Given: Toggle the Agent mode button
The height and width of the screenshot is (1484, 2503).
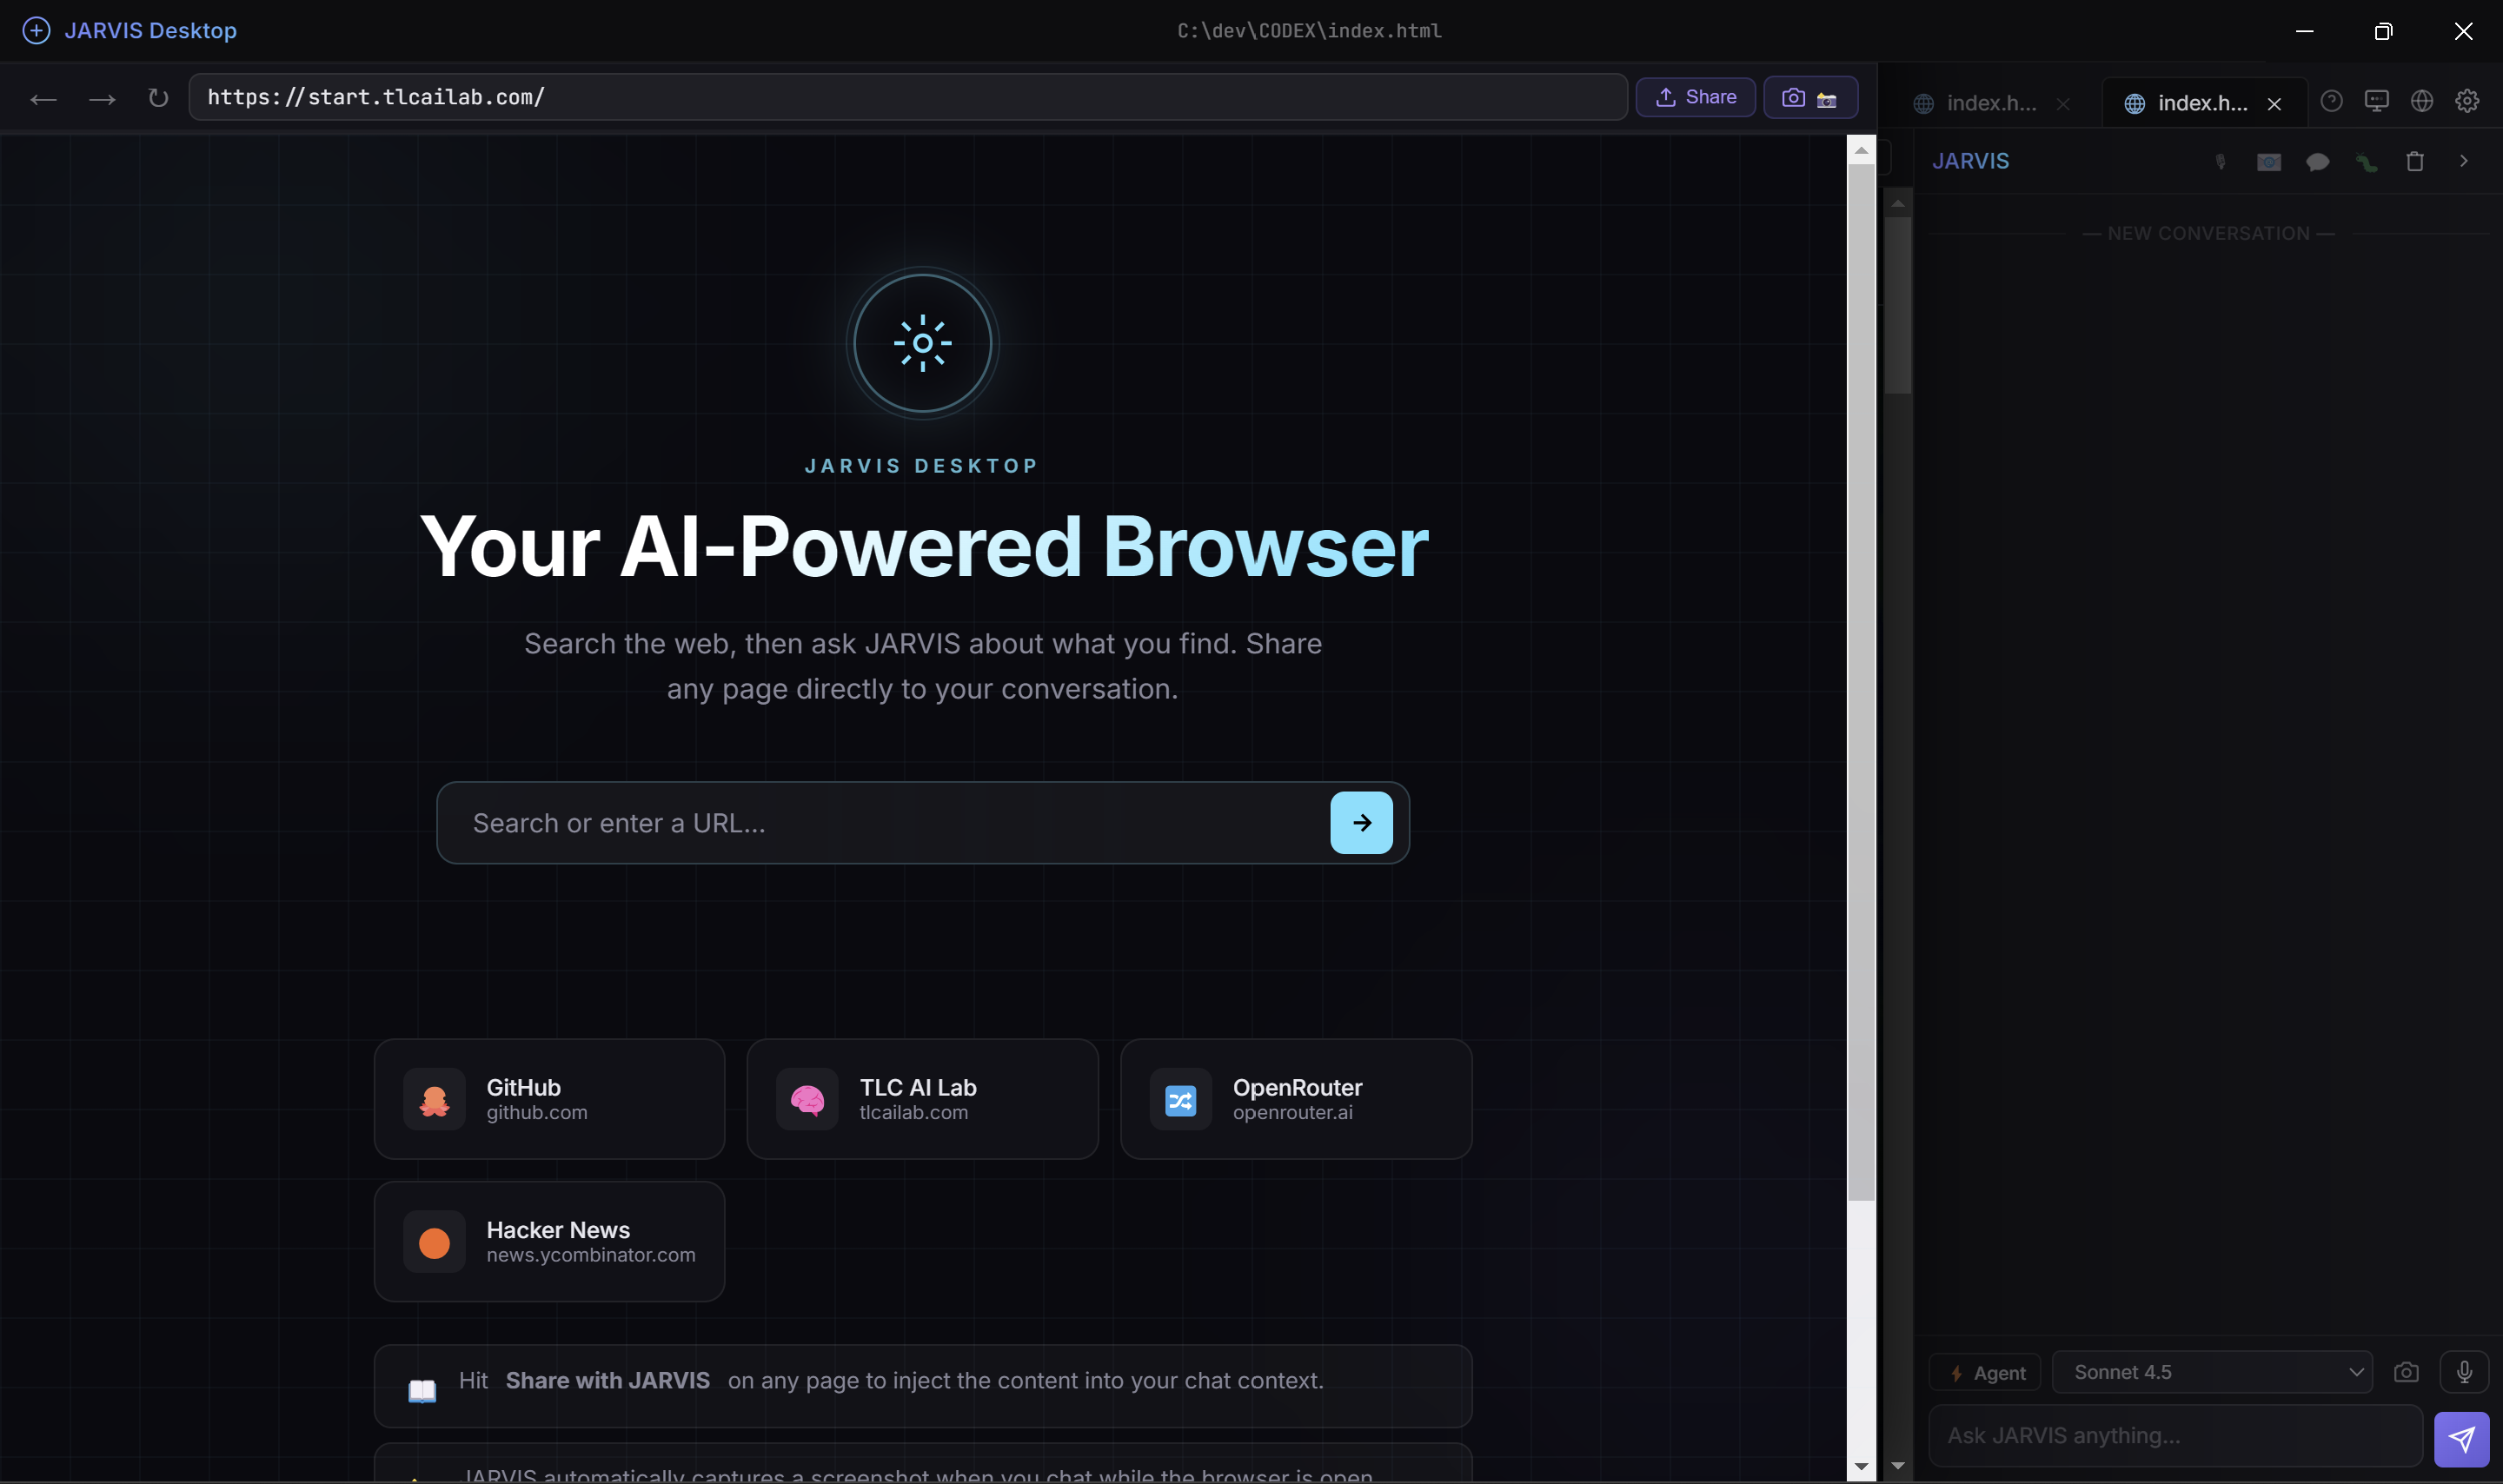Looking at the screenshot, I should tap(1985, 1373).
